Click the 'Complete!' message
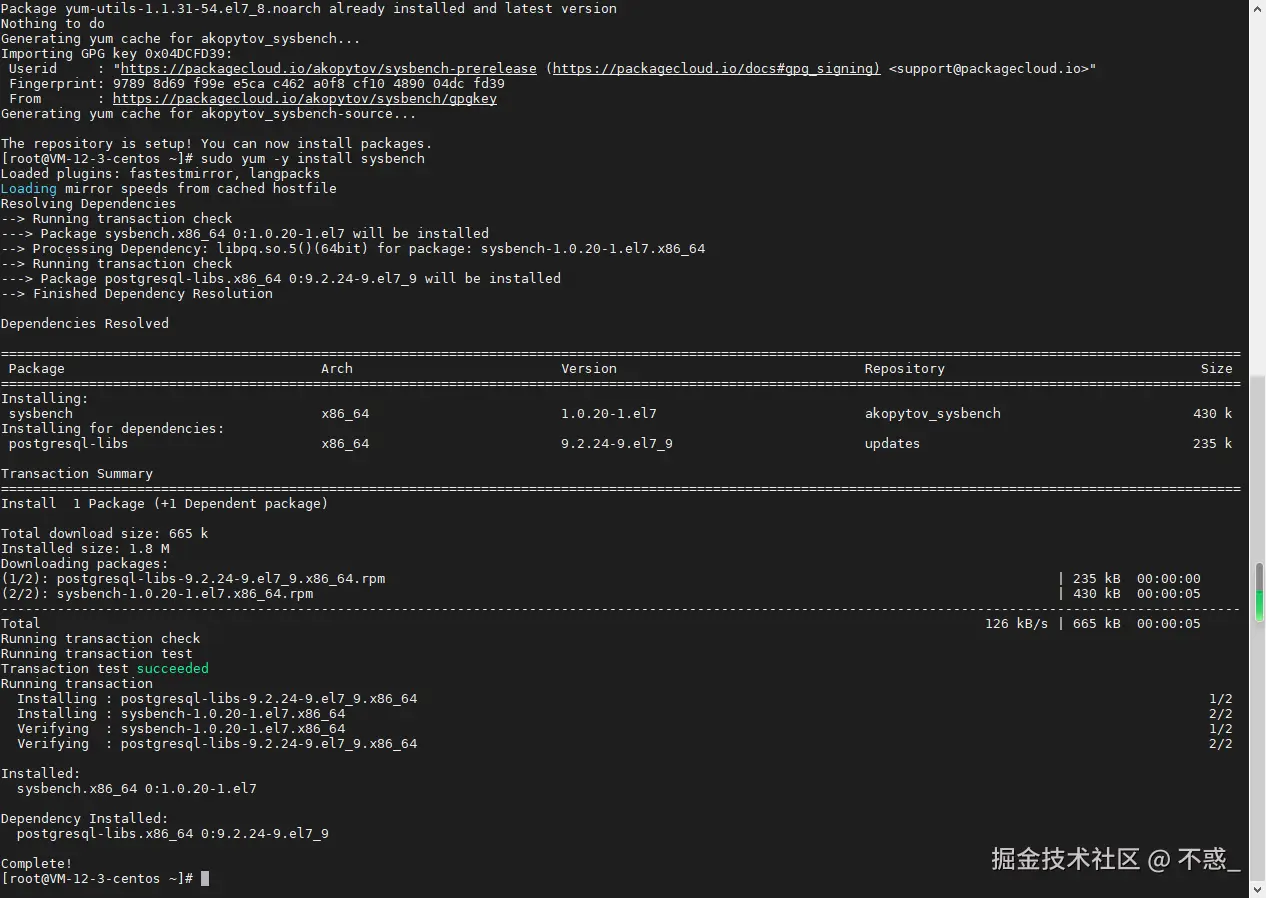 click(37, 864)
